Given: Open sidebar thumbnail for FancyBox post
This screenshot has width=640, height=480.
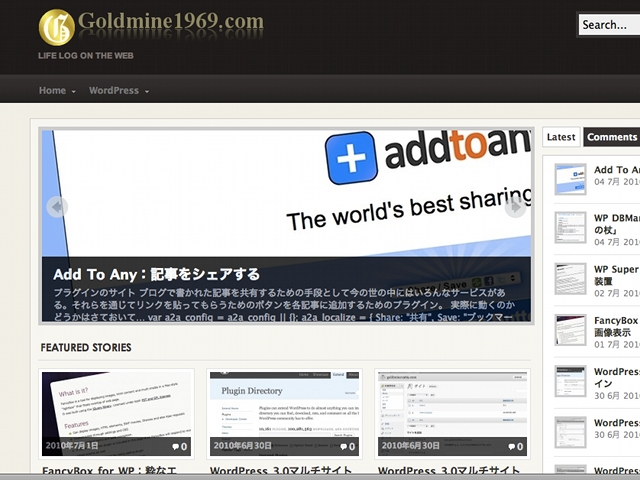Looking at the screenshot, I should 570,330.
